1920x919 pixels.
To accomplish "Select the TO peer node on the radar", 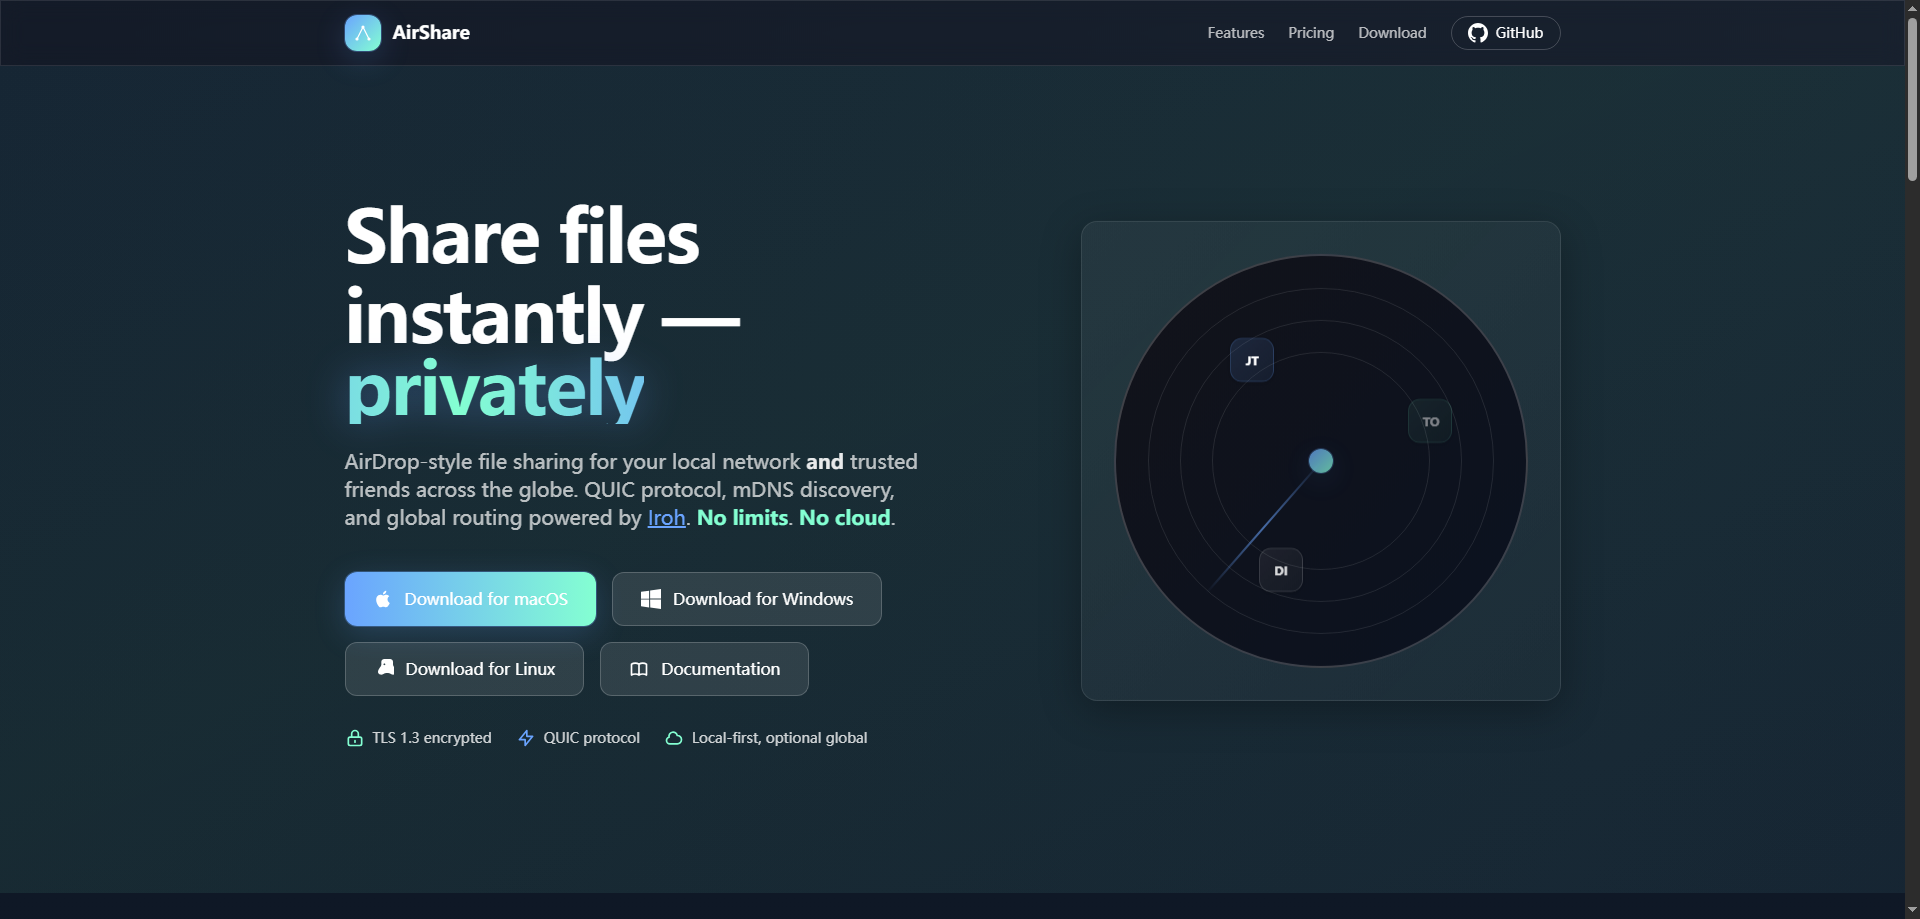I will pos(1429,421).
